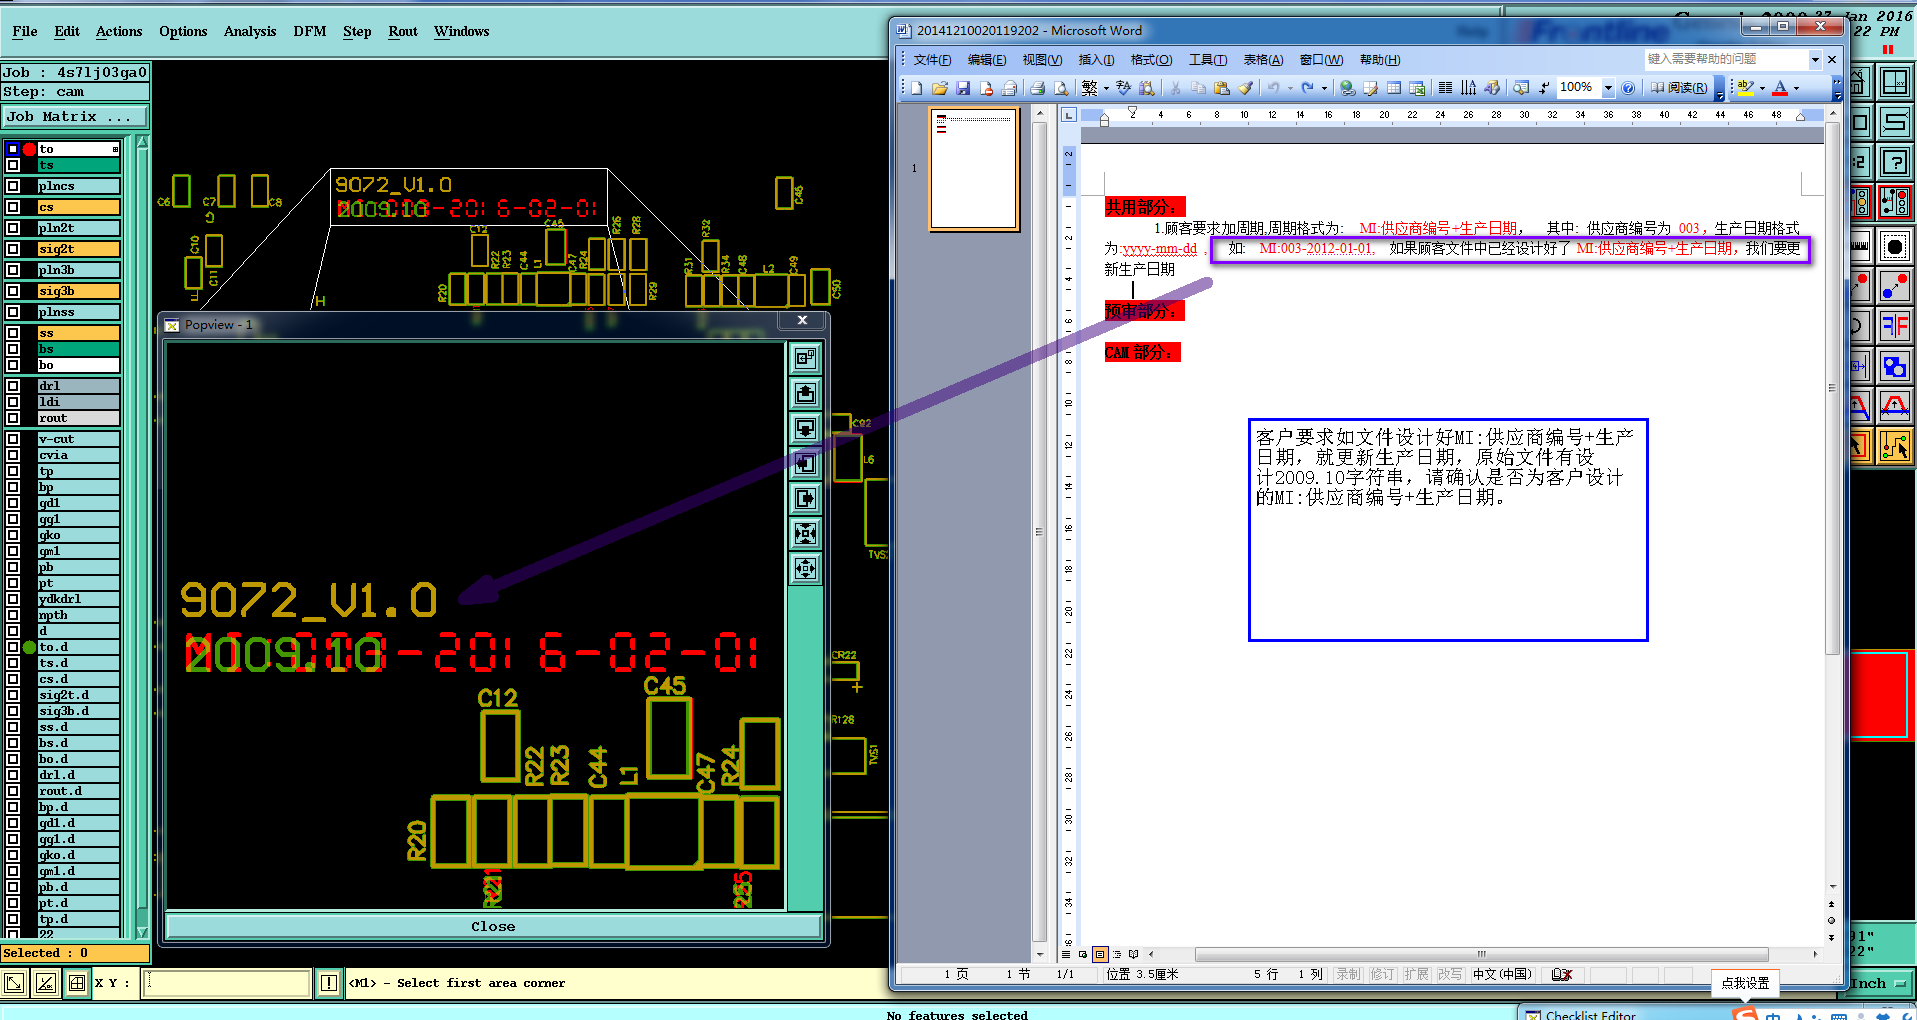The height and width of the screenshot is (1020, 1917).
Task: Click the pan up arrow icon in Popview
Action: pos(805,393)
